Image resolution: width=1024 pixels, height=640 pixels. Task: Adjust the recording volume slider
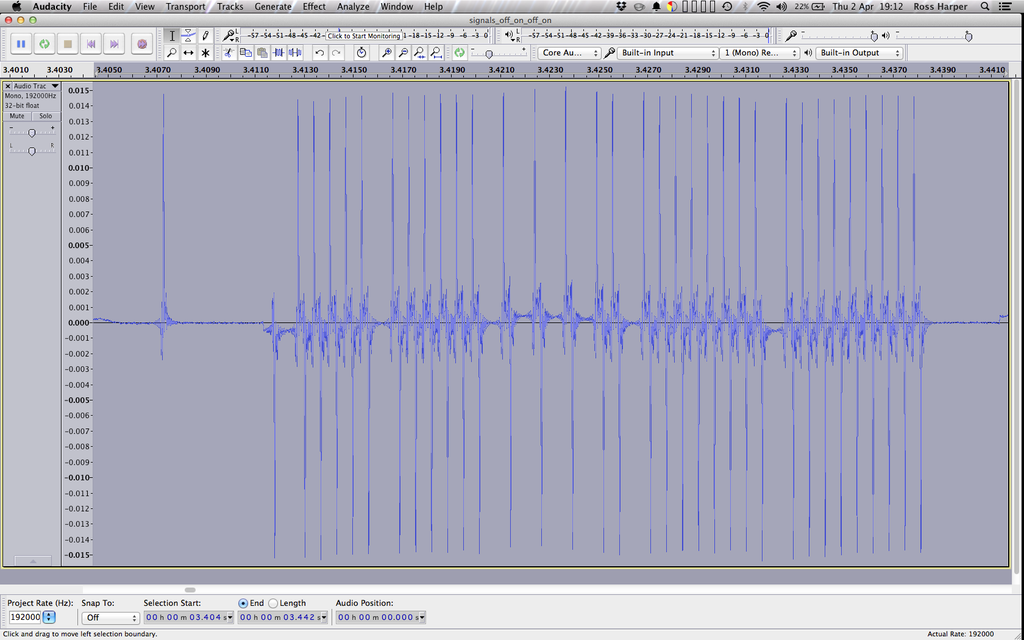pos(874,37)
